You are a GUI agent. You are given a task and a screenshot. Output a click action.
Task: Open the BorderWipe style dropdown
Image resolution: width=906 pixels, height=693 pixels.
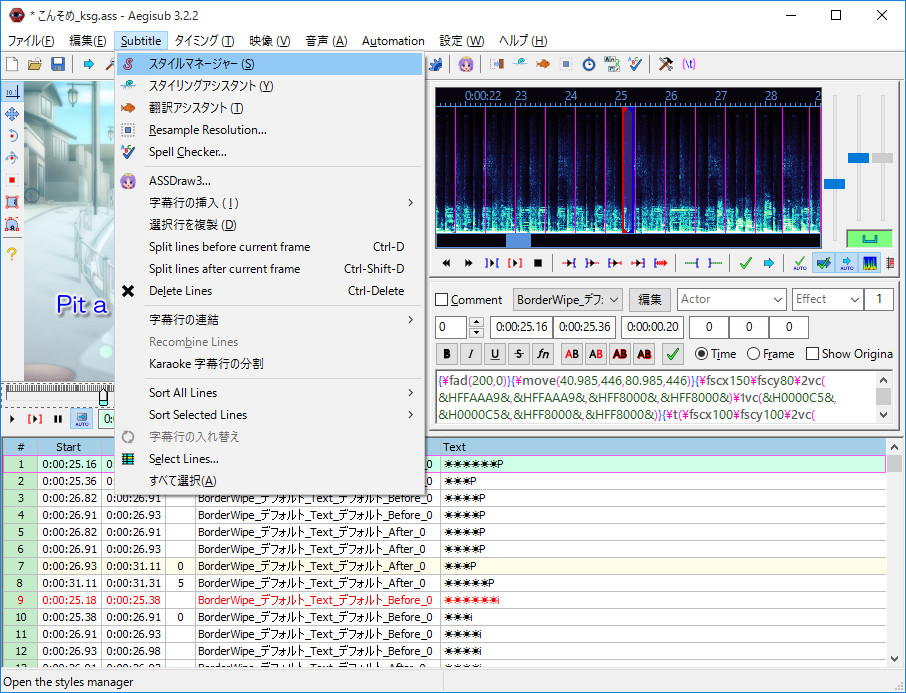click(568, 299)
